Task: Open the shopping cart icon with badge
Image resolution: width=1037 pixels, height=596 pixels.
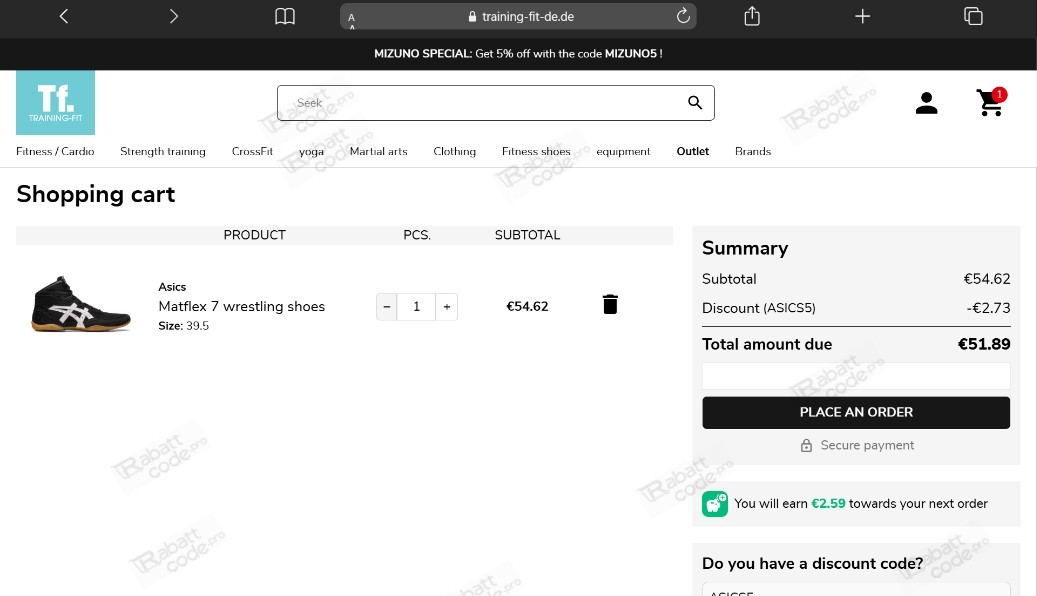Action: click(991, 103)
